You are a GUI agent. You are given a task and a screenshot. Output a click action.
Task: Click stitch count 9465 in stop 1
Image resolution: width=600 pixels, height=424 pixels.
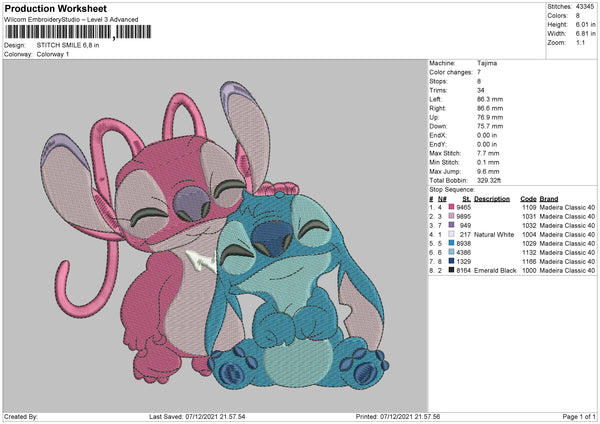coord(463,207)
